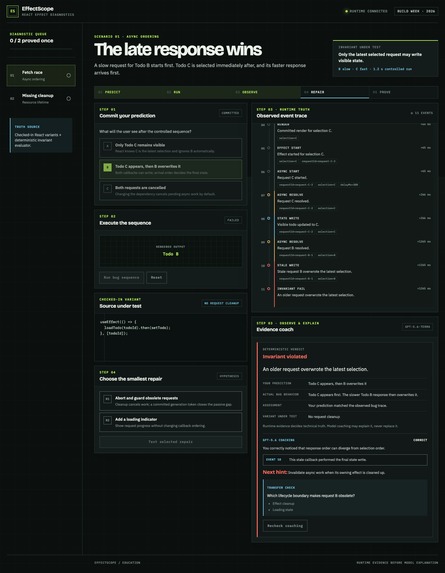Click the CORRECT label in coaching section

(420, 440)
